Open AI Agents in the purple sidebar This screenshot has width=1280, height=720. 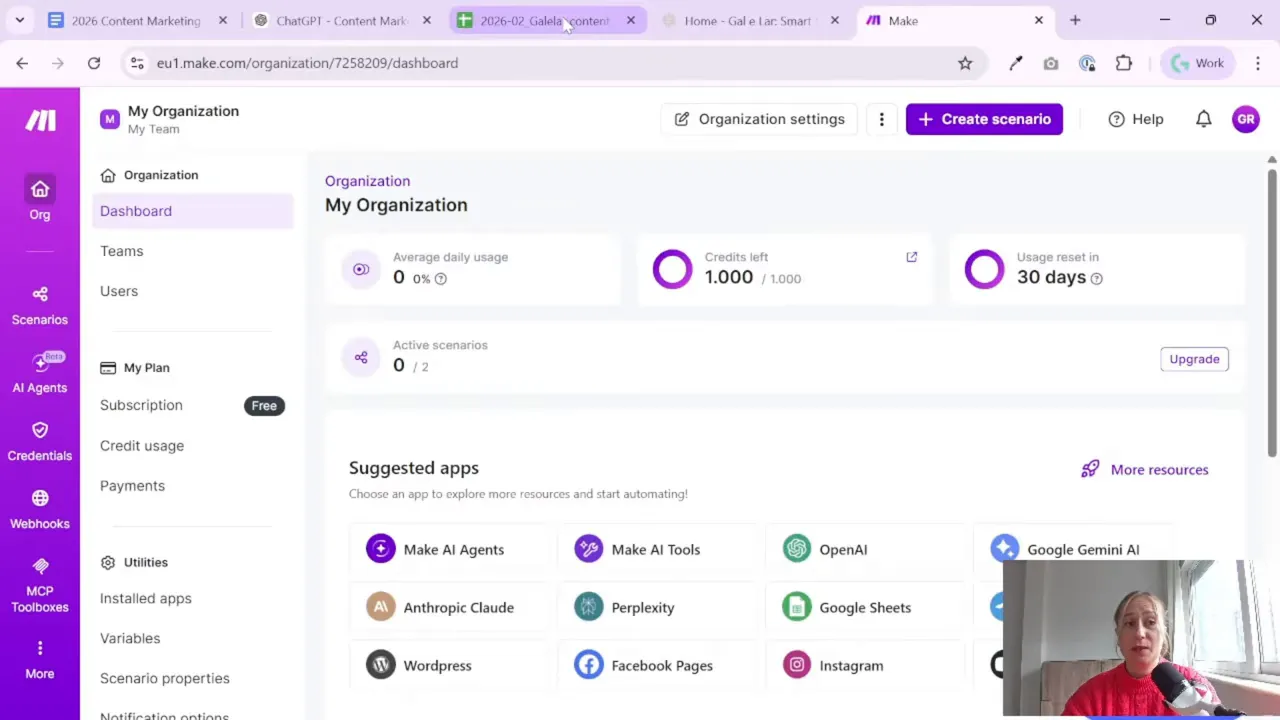click(x=40, y=373)
